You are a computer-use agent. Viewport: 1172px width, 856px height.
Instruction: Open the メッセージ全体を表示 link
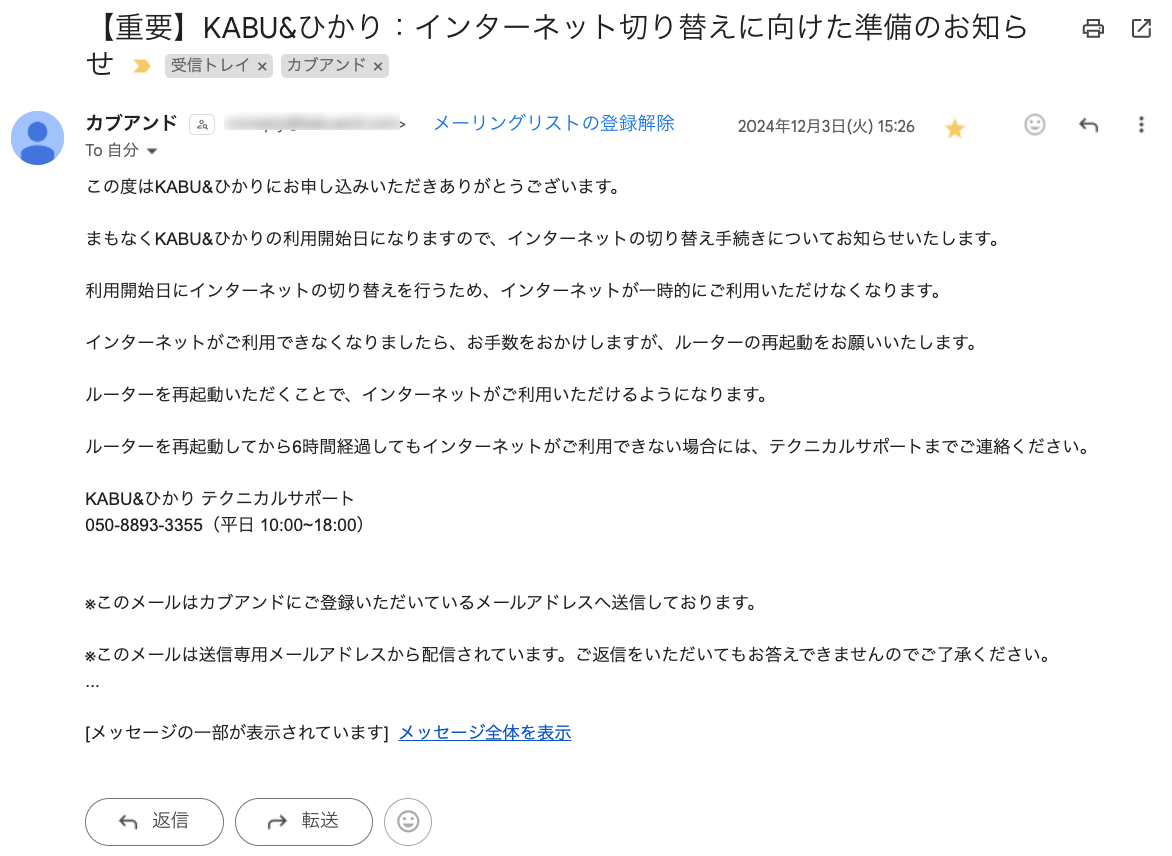(x=485, y=733)
